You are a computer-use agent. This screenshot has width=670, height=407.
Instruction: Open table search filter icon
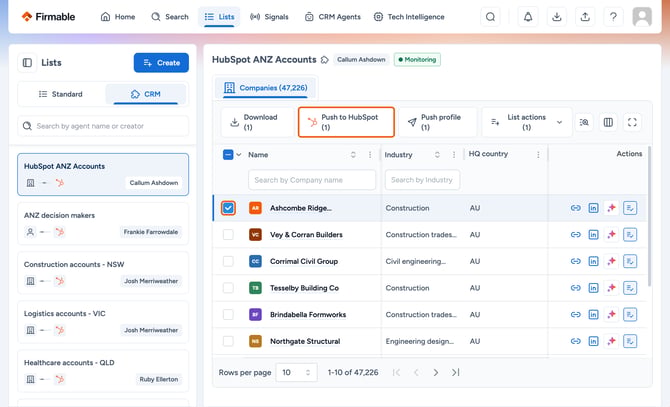(x=584, y=123)
